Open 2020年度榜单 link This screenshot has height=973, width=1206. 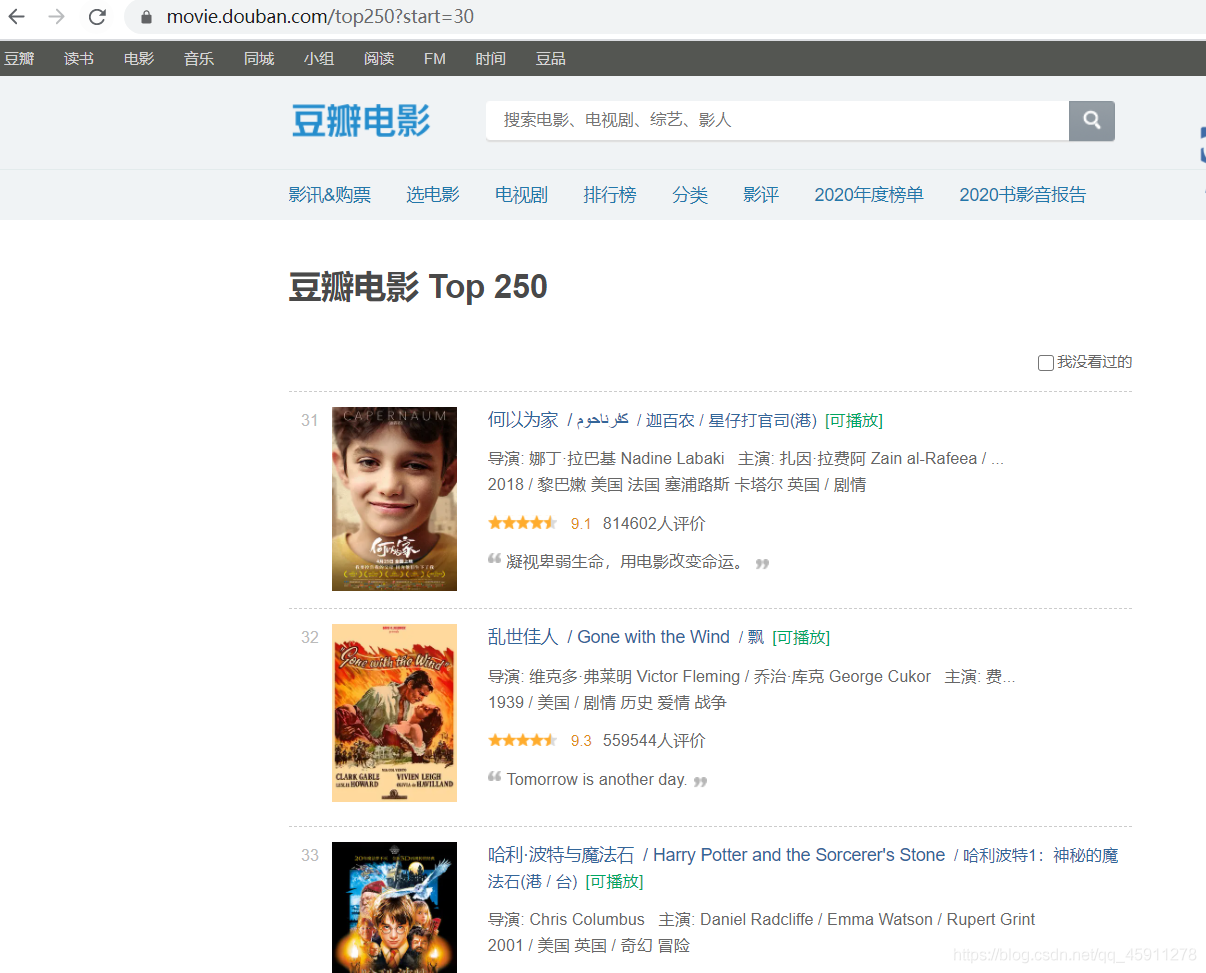tap(869, 195)
